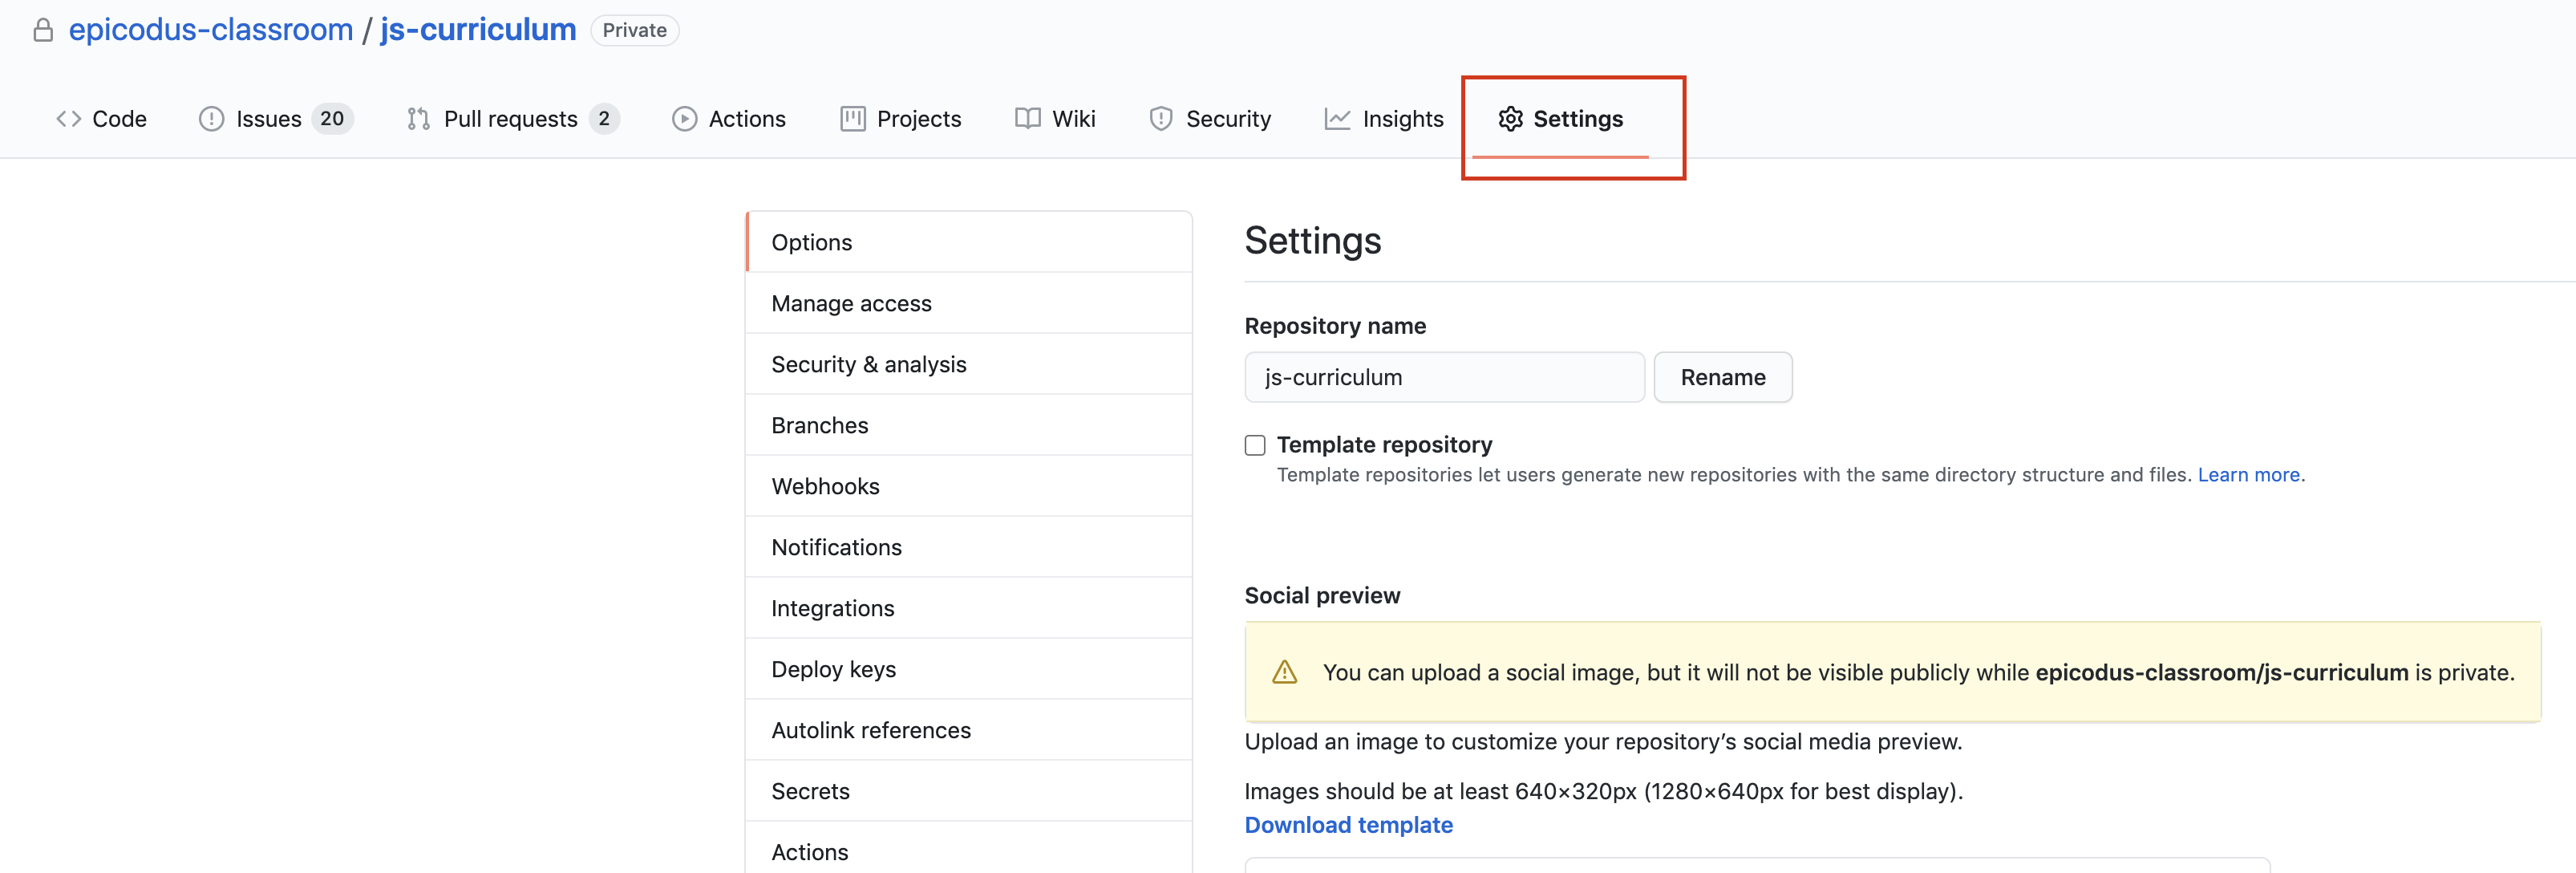
Task: Click the Projects board icon
Action: pyautogui.click(x=852, y=119)
